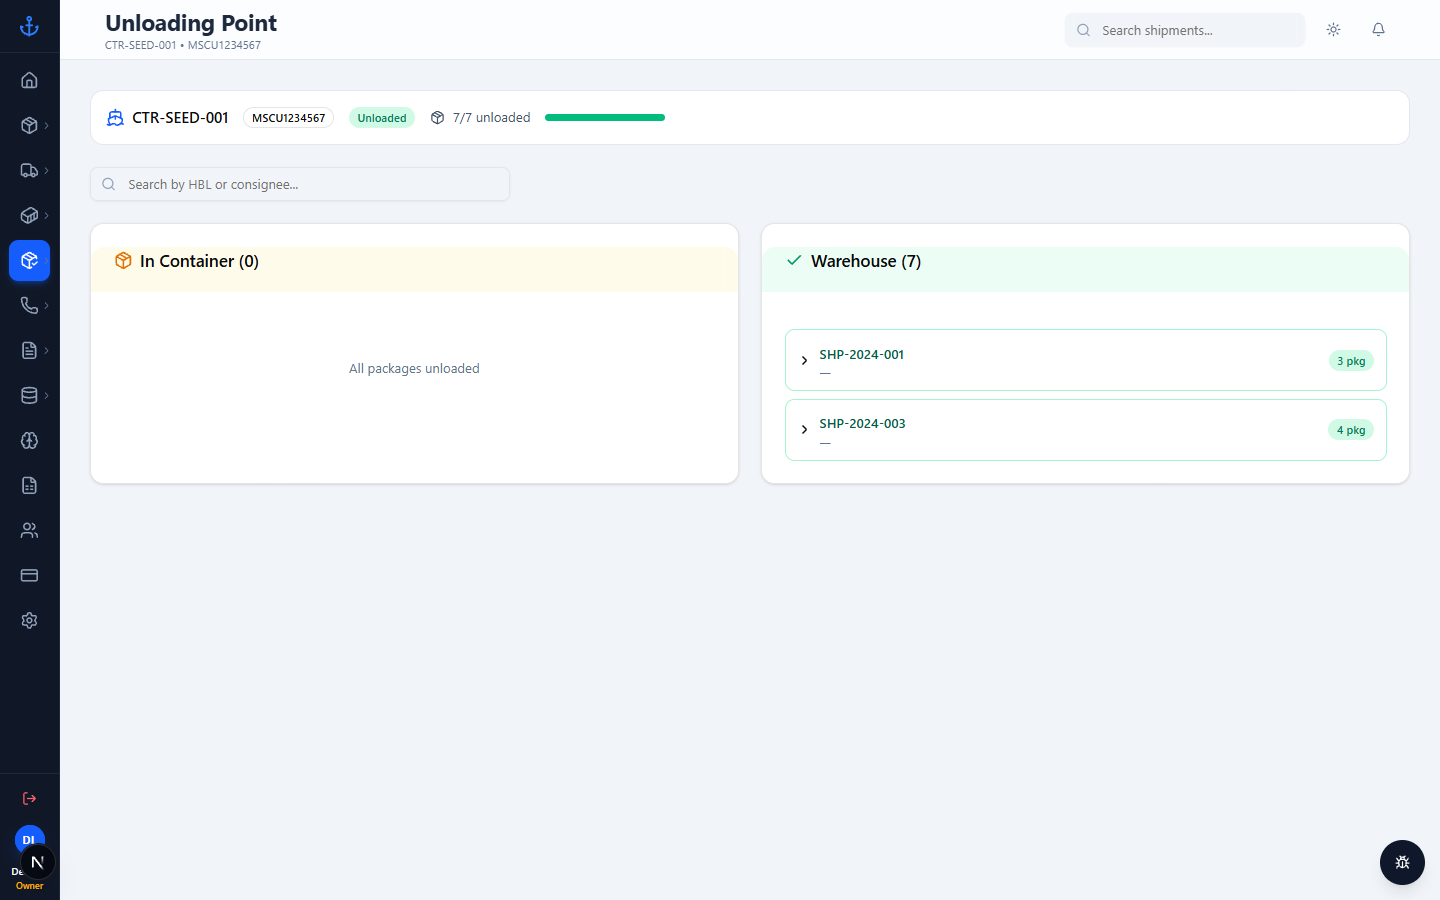The image size is (1440, 900).
Task: Click the Unloaded status badge
Action: point(382,118)
